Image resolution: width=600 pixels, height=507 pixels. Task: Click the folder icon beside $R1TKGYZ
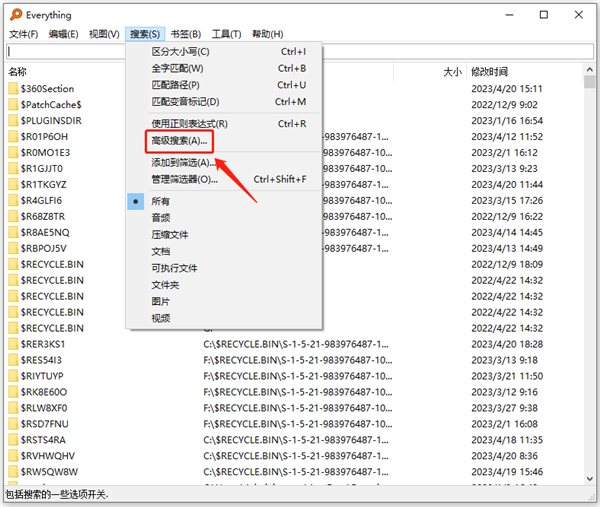tap(12, 185)
